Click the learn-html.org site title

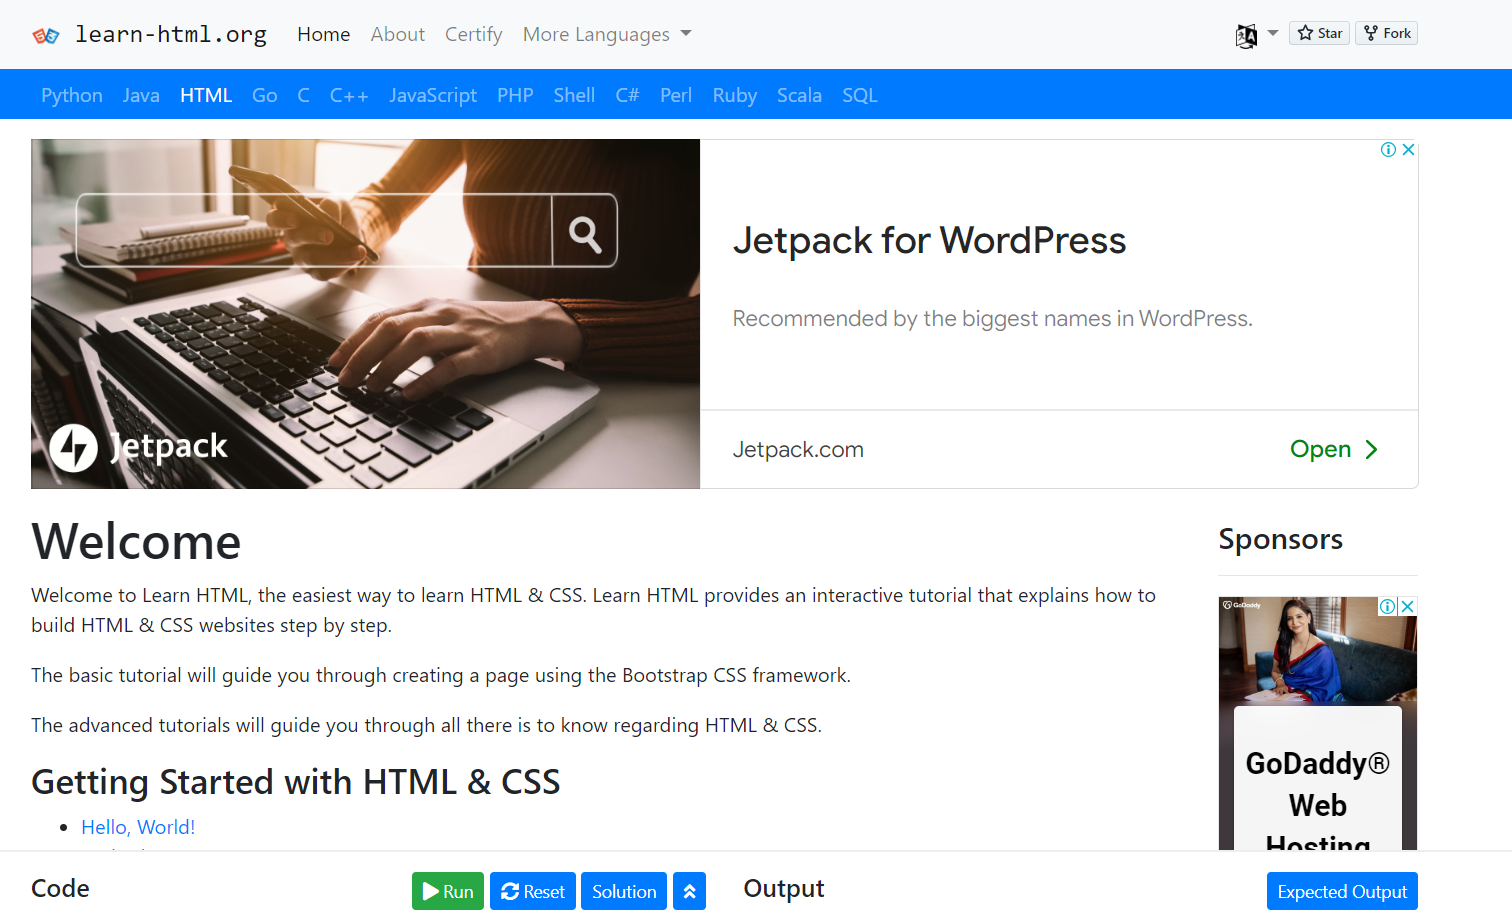(x=171, y=35)
